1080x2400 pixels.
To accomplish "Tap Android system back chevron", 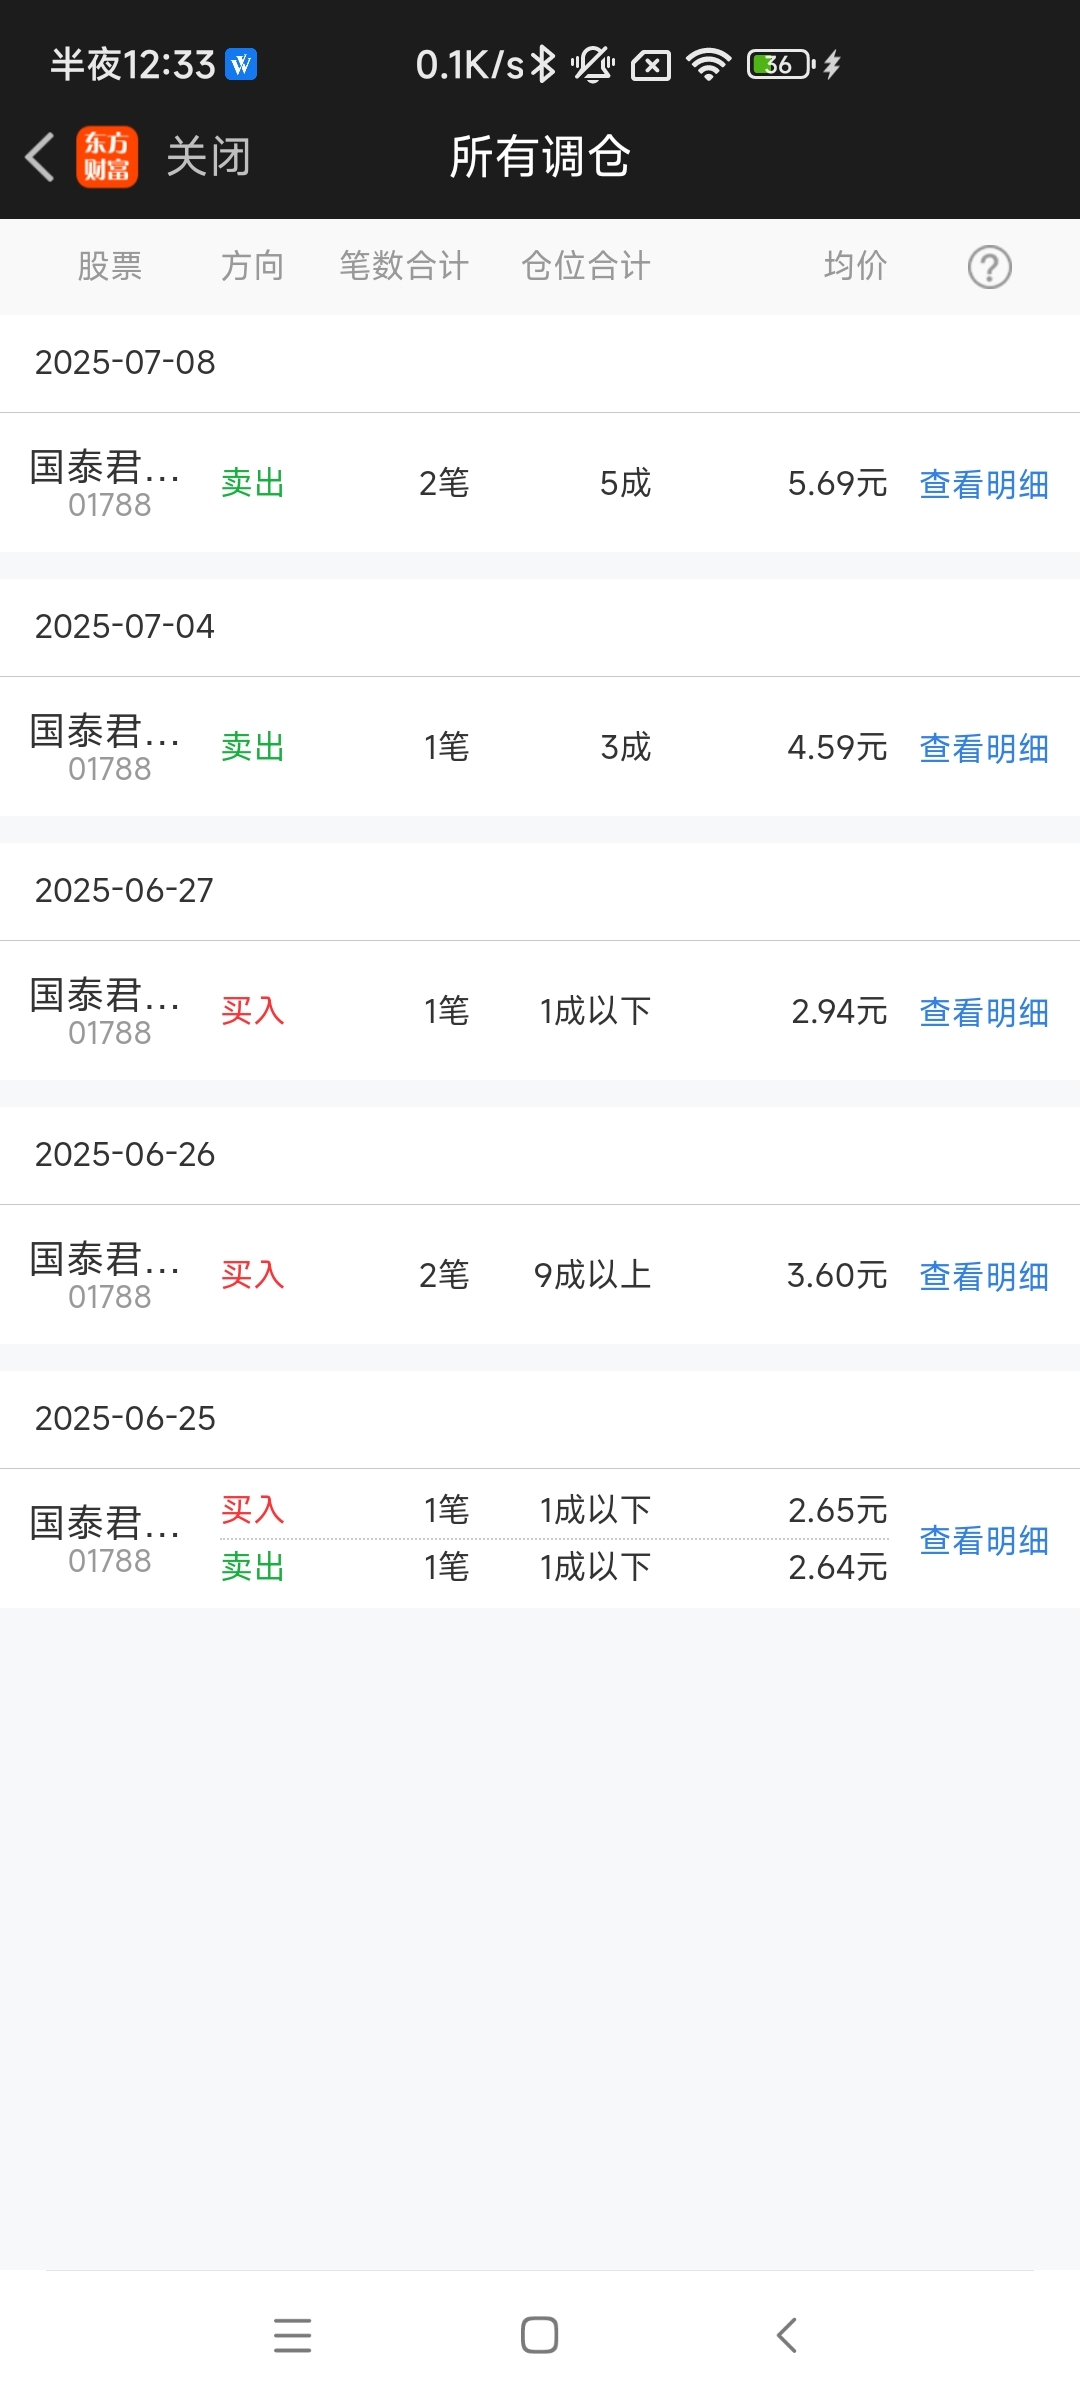I will click(787, 2335).
